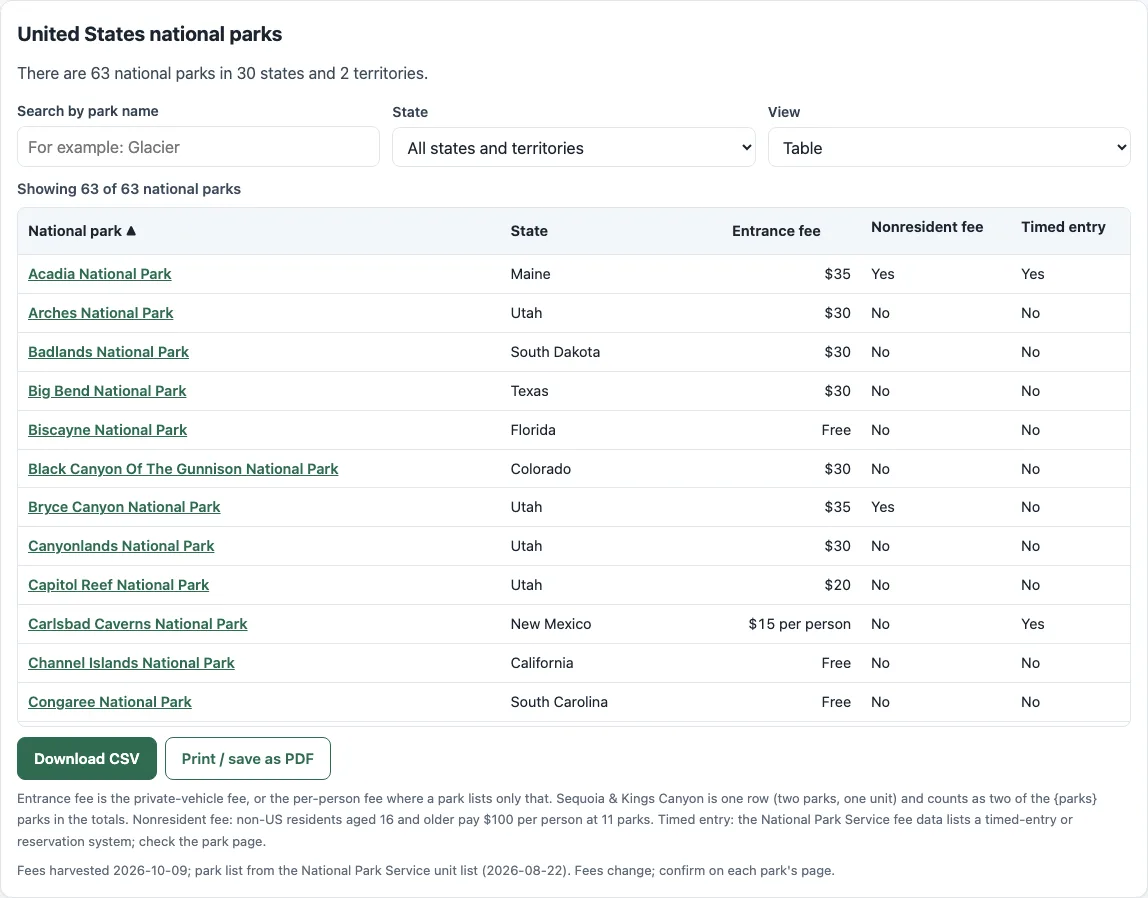Sort table by Entrance fee header
Image resolution: width=1148 pixels, height=898 pixels.
pyautogui.click(x=776, y=231)
